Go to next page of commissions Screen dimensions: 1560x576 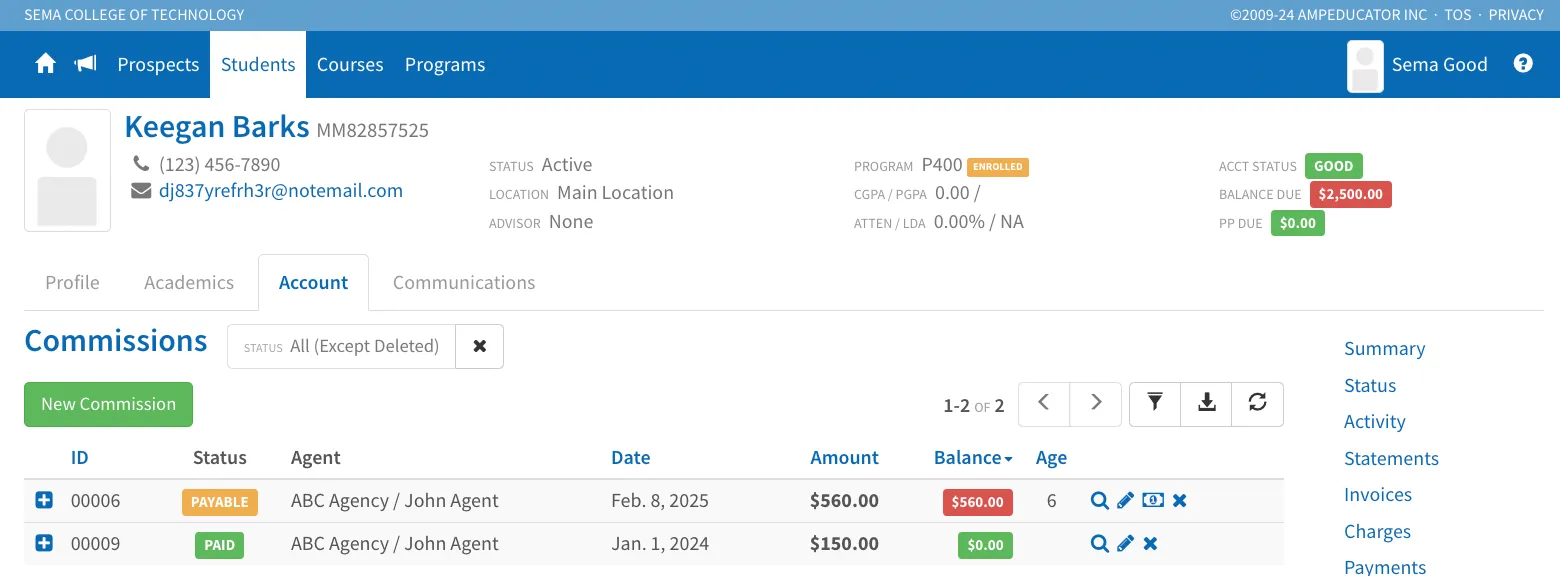pyautogui.click(x=1096, y=403)
